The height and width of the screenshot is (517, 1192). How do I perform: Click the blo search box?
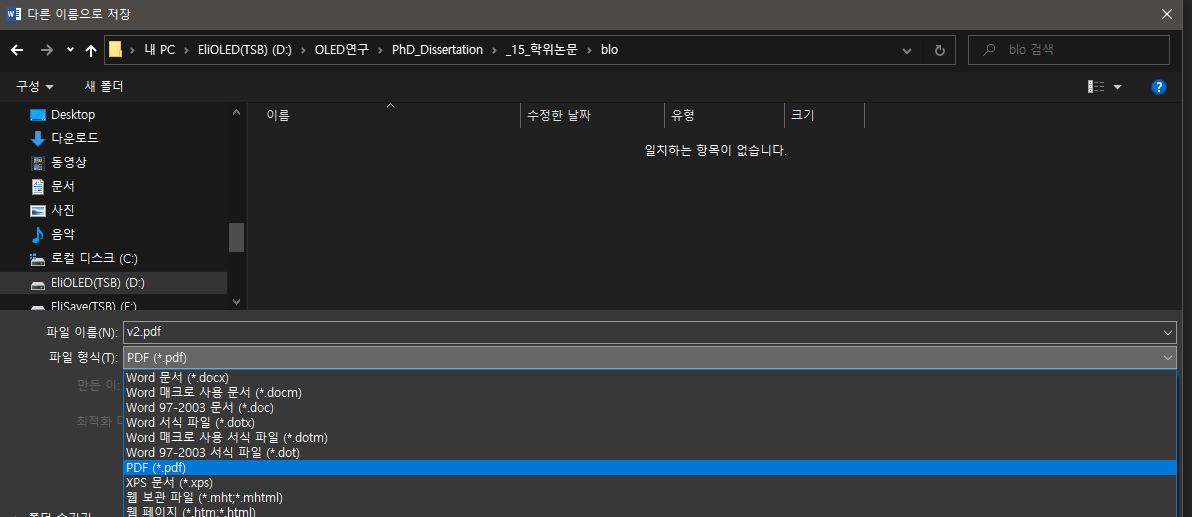point(1069,50)
